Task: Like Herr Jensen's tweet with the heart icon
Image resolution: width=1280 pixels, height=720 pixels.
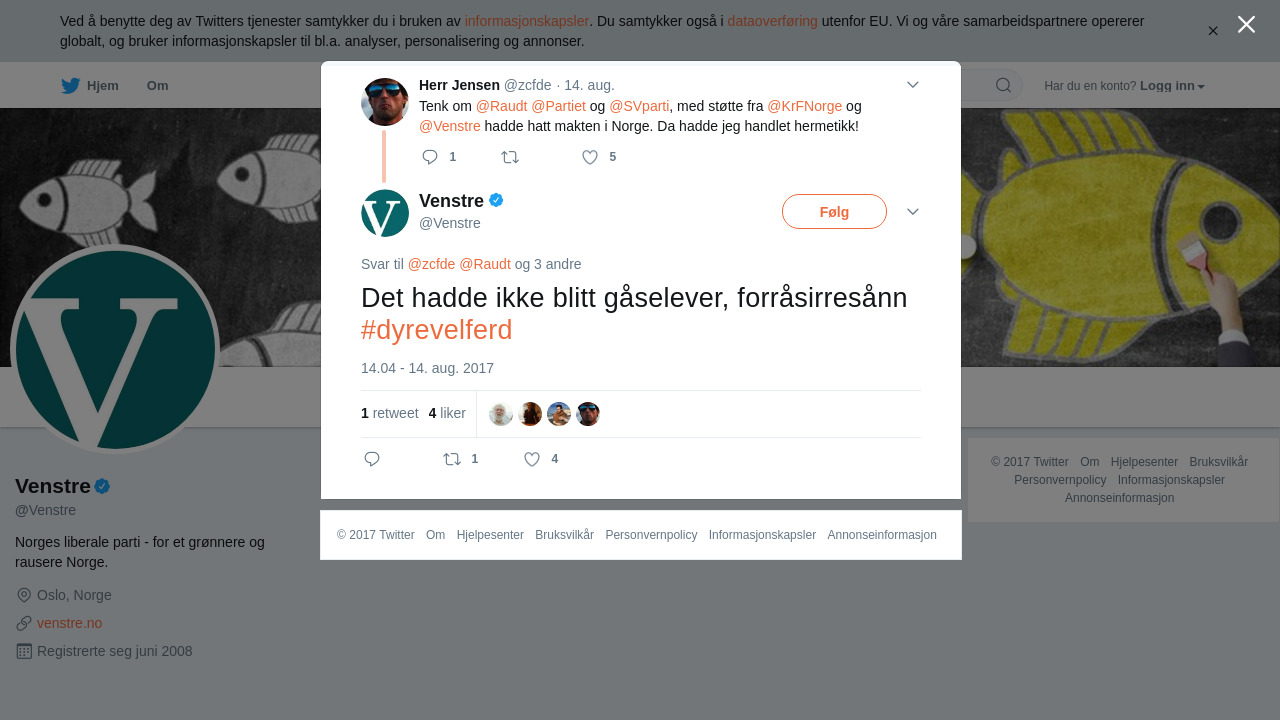Action: pyautogui.click(x=590, y=157)
